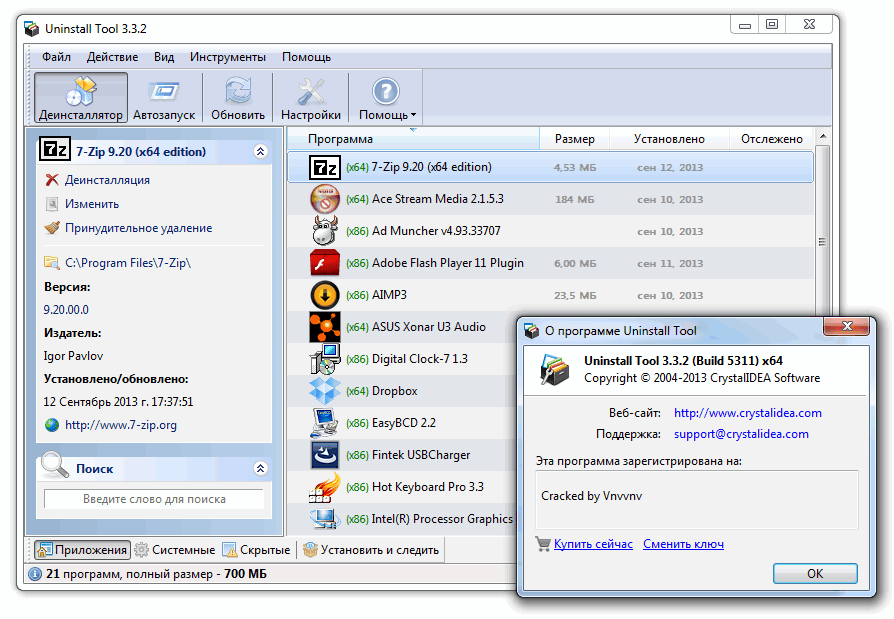Click the program list scrollbar up arrow
The image size is (894, 619).
click(823, 137)
